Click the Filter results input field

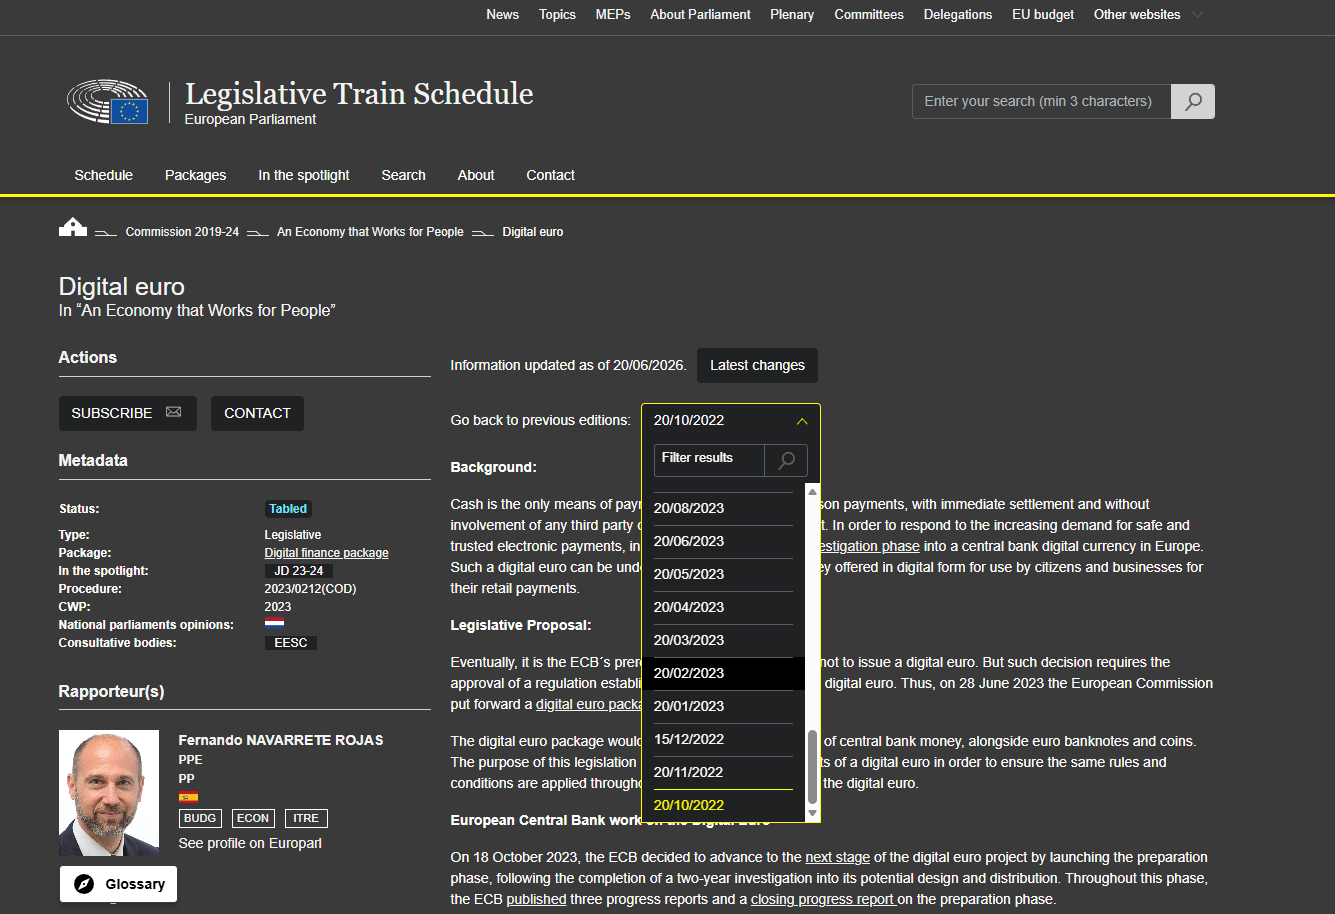coord(709,460)
